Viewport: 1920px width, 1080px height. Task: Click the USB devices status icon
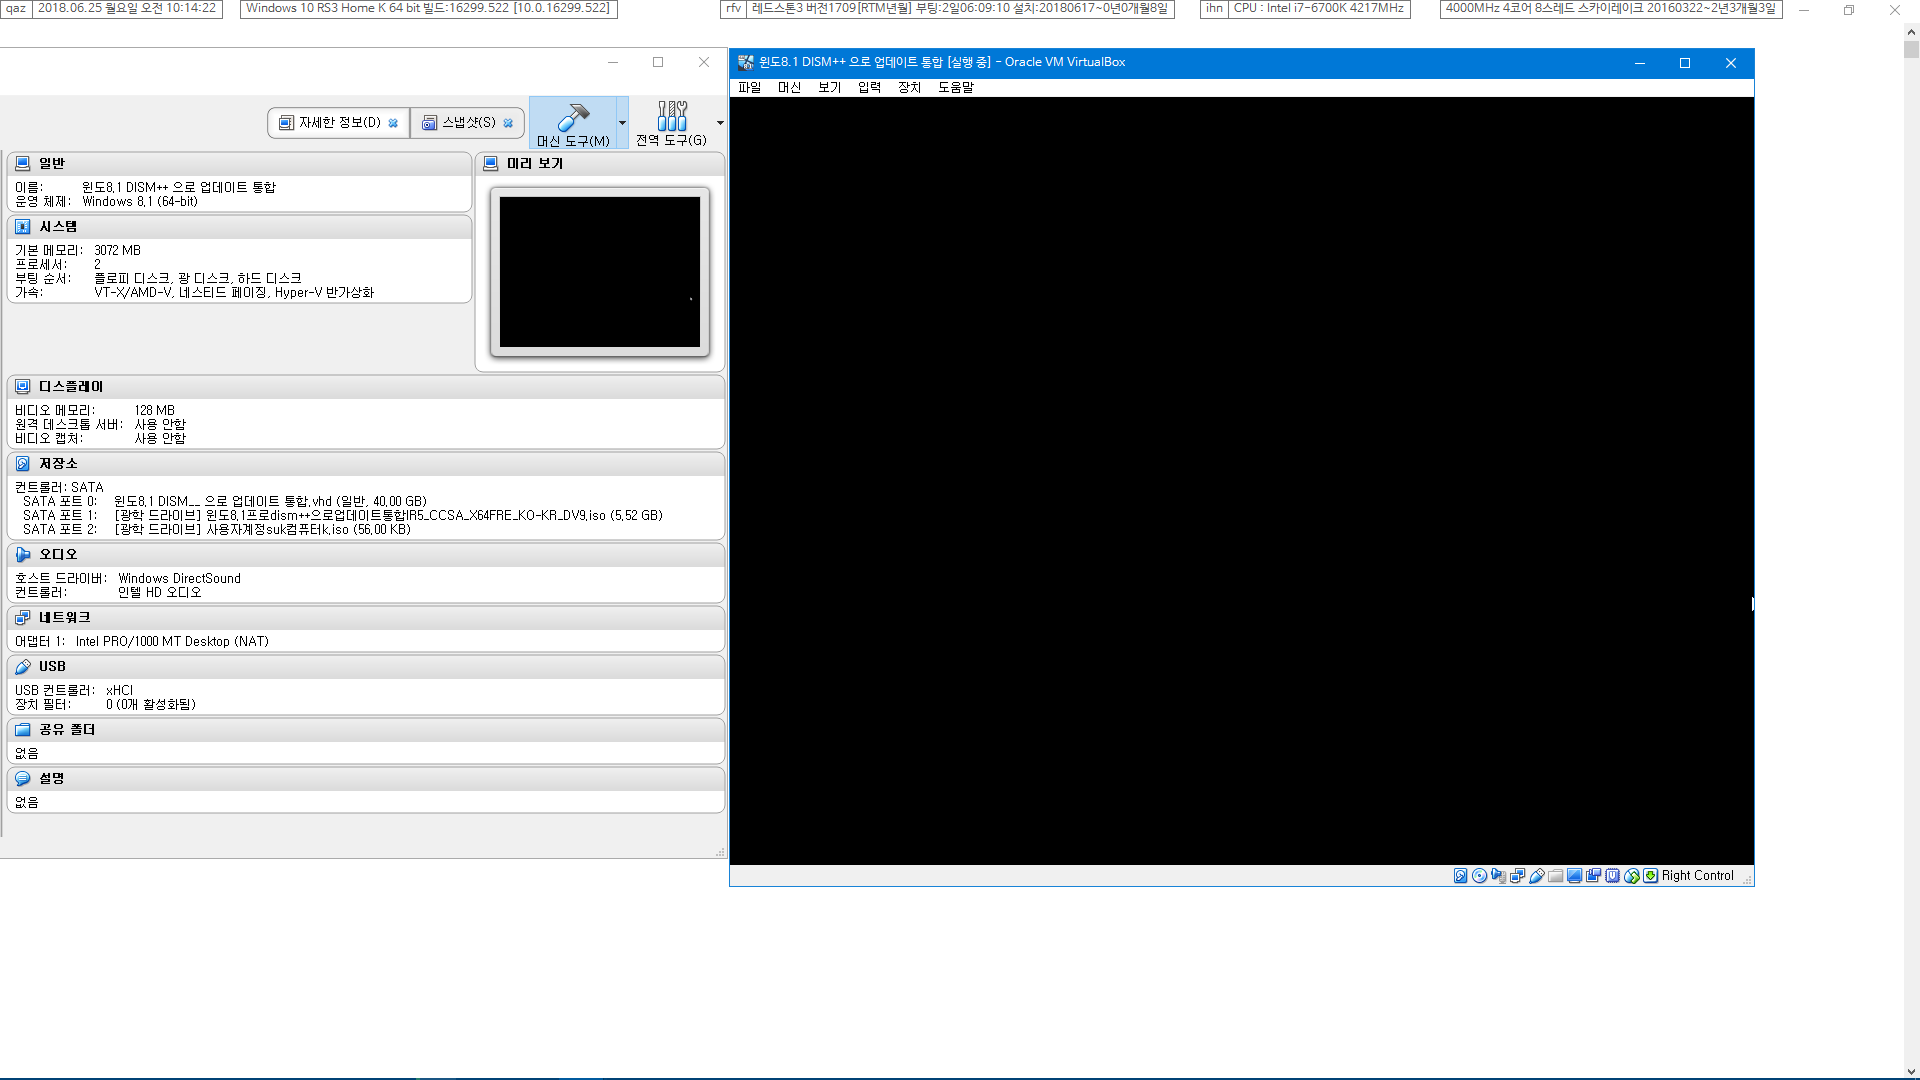pos(1536,876)
